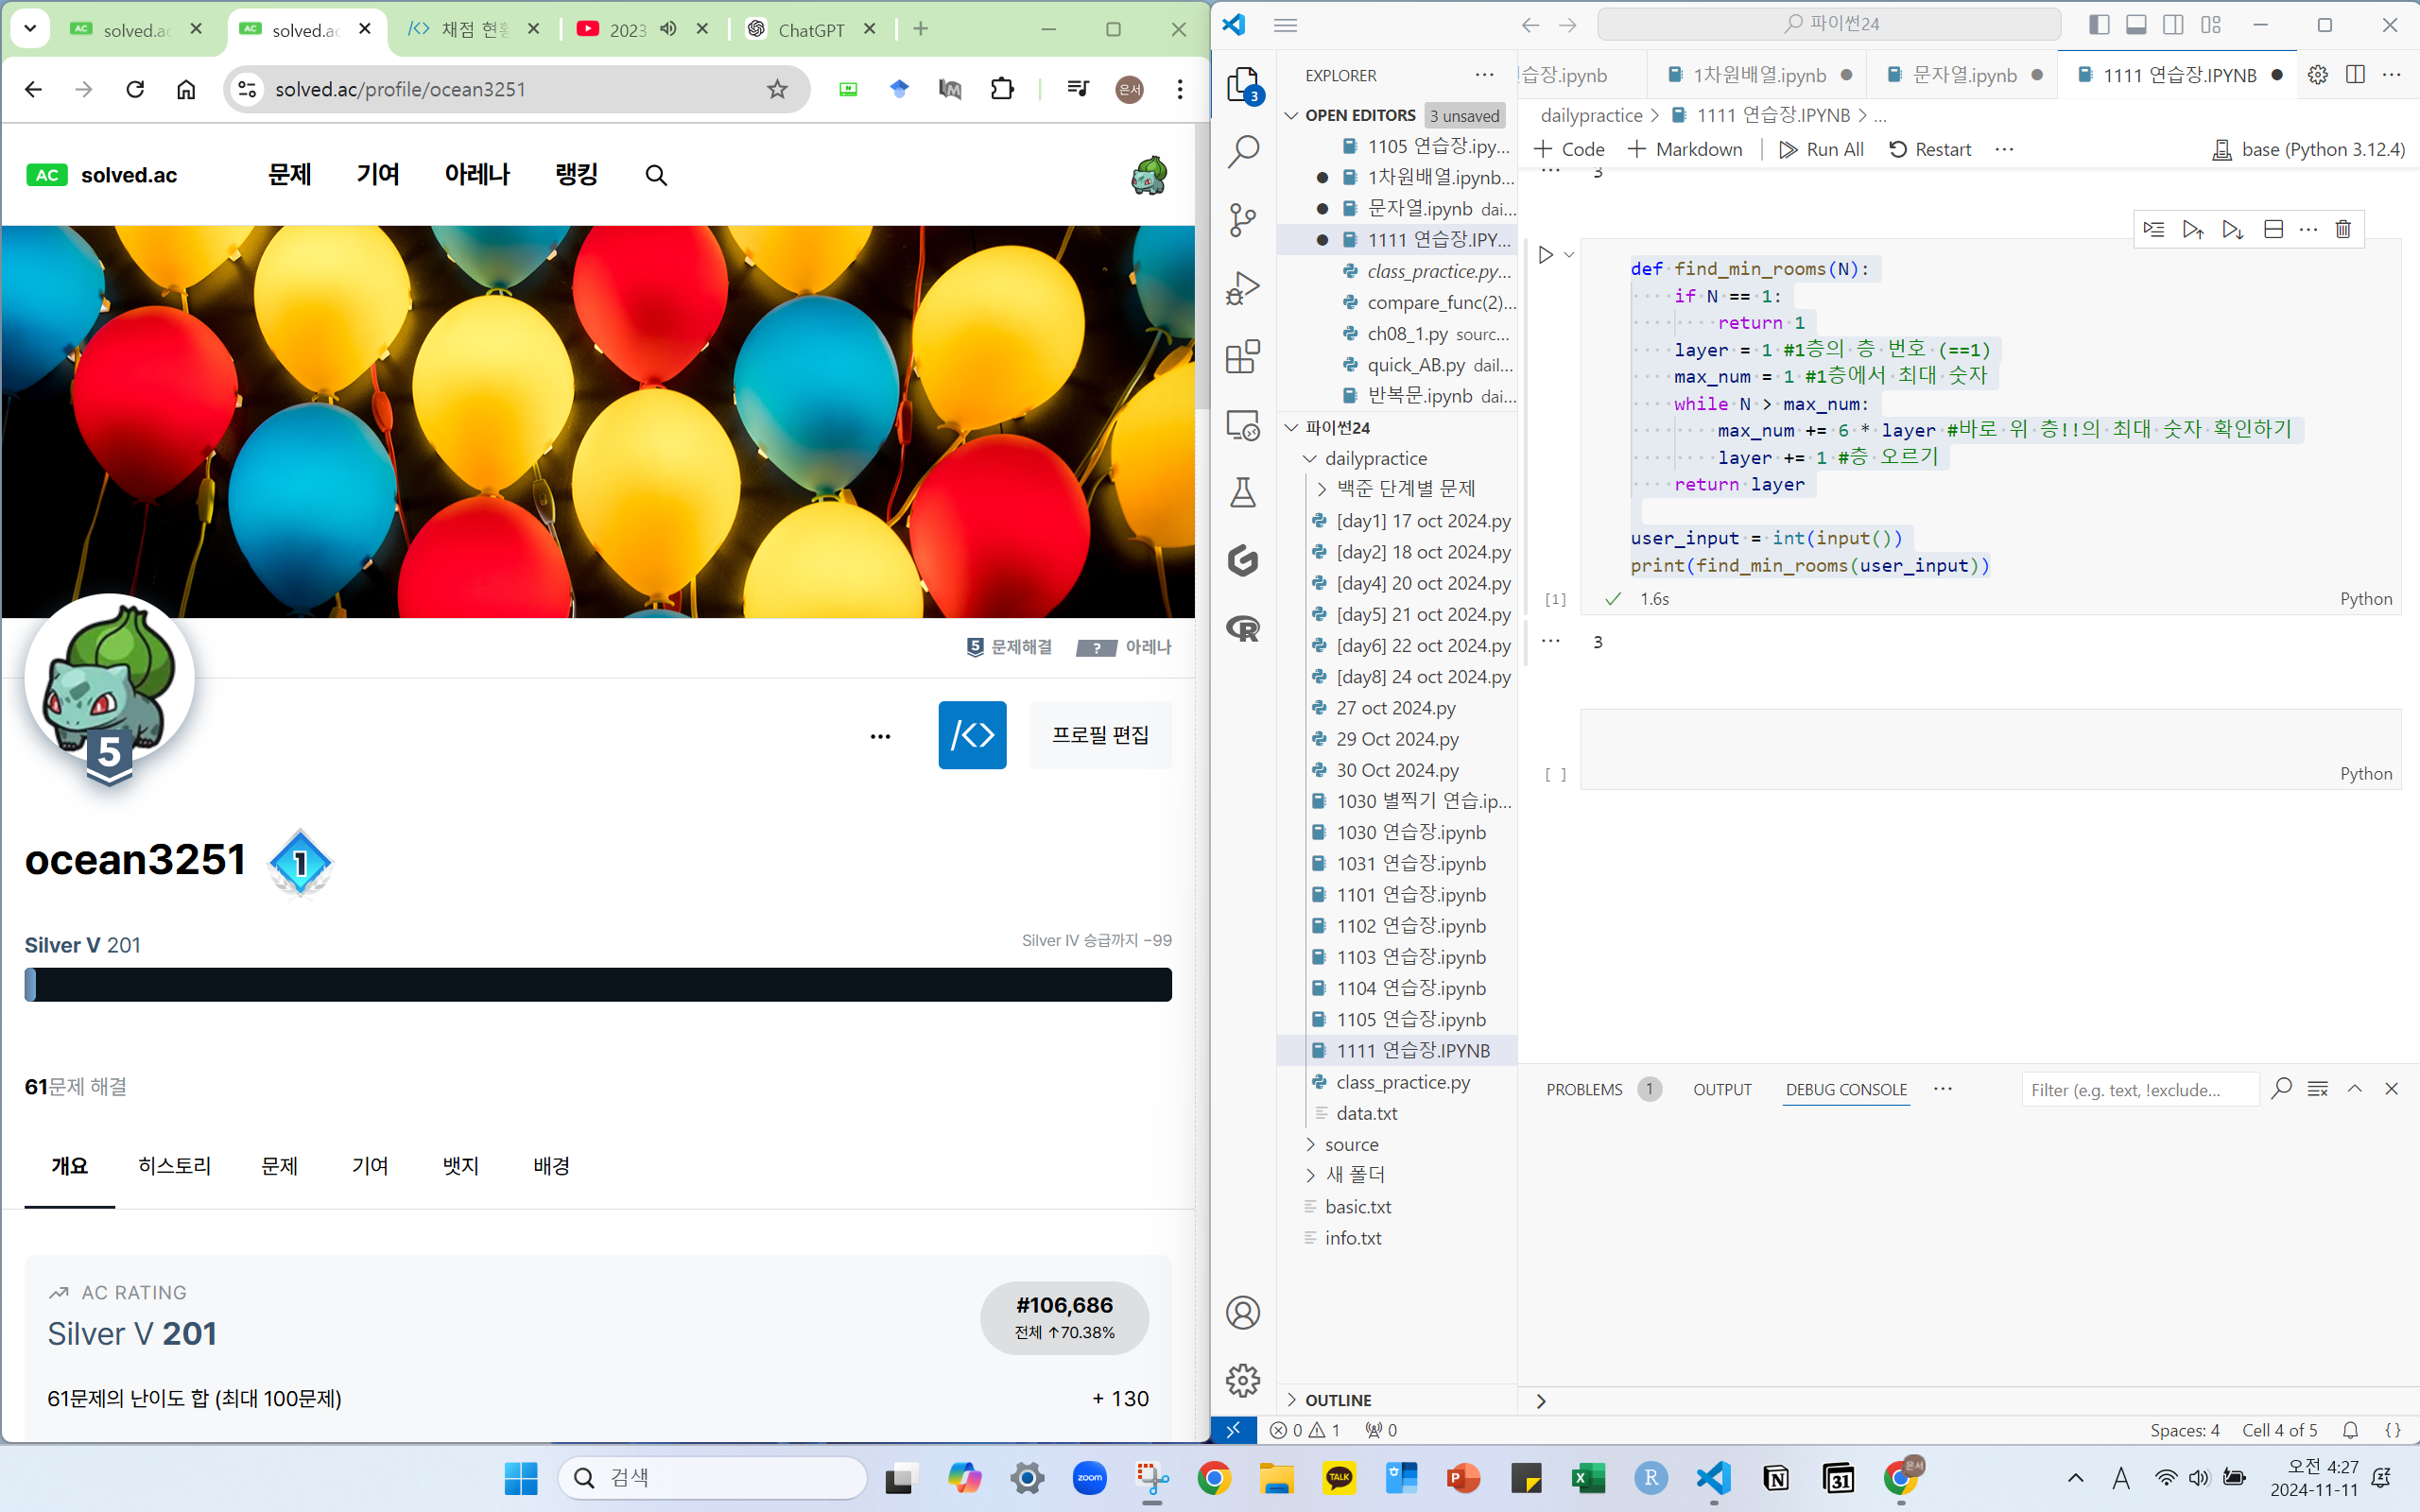Click the Run All notebook button
The image size is (2420, 1512).
[x=1822, y=149]
